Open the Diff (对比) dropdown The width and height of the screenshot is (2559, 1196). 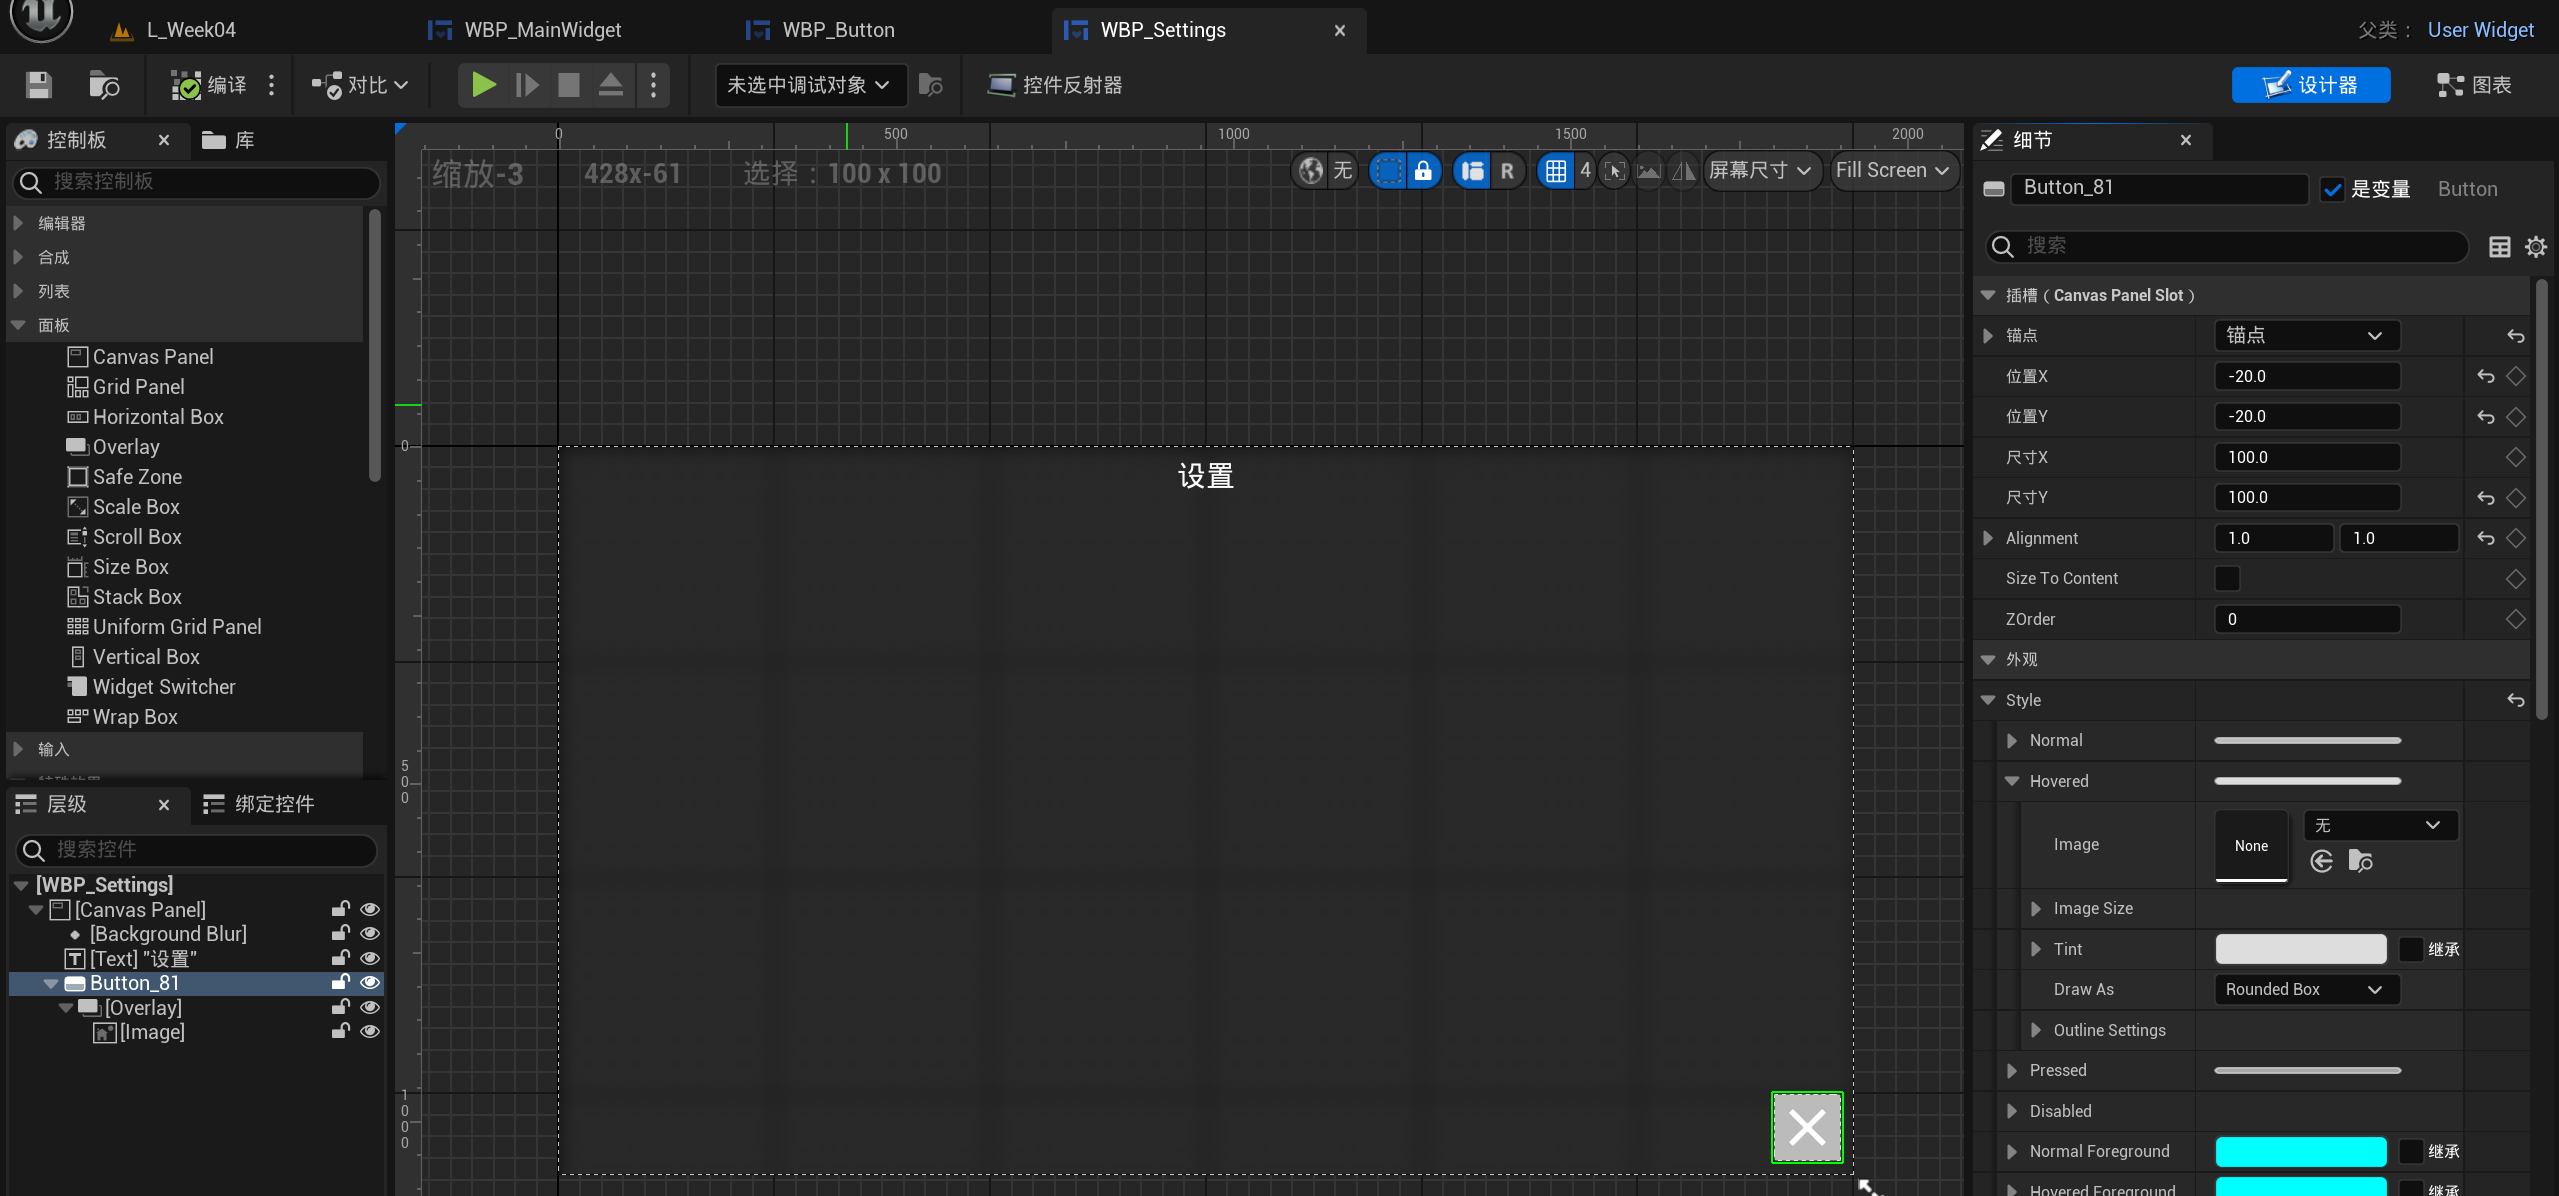(359, 85)
